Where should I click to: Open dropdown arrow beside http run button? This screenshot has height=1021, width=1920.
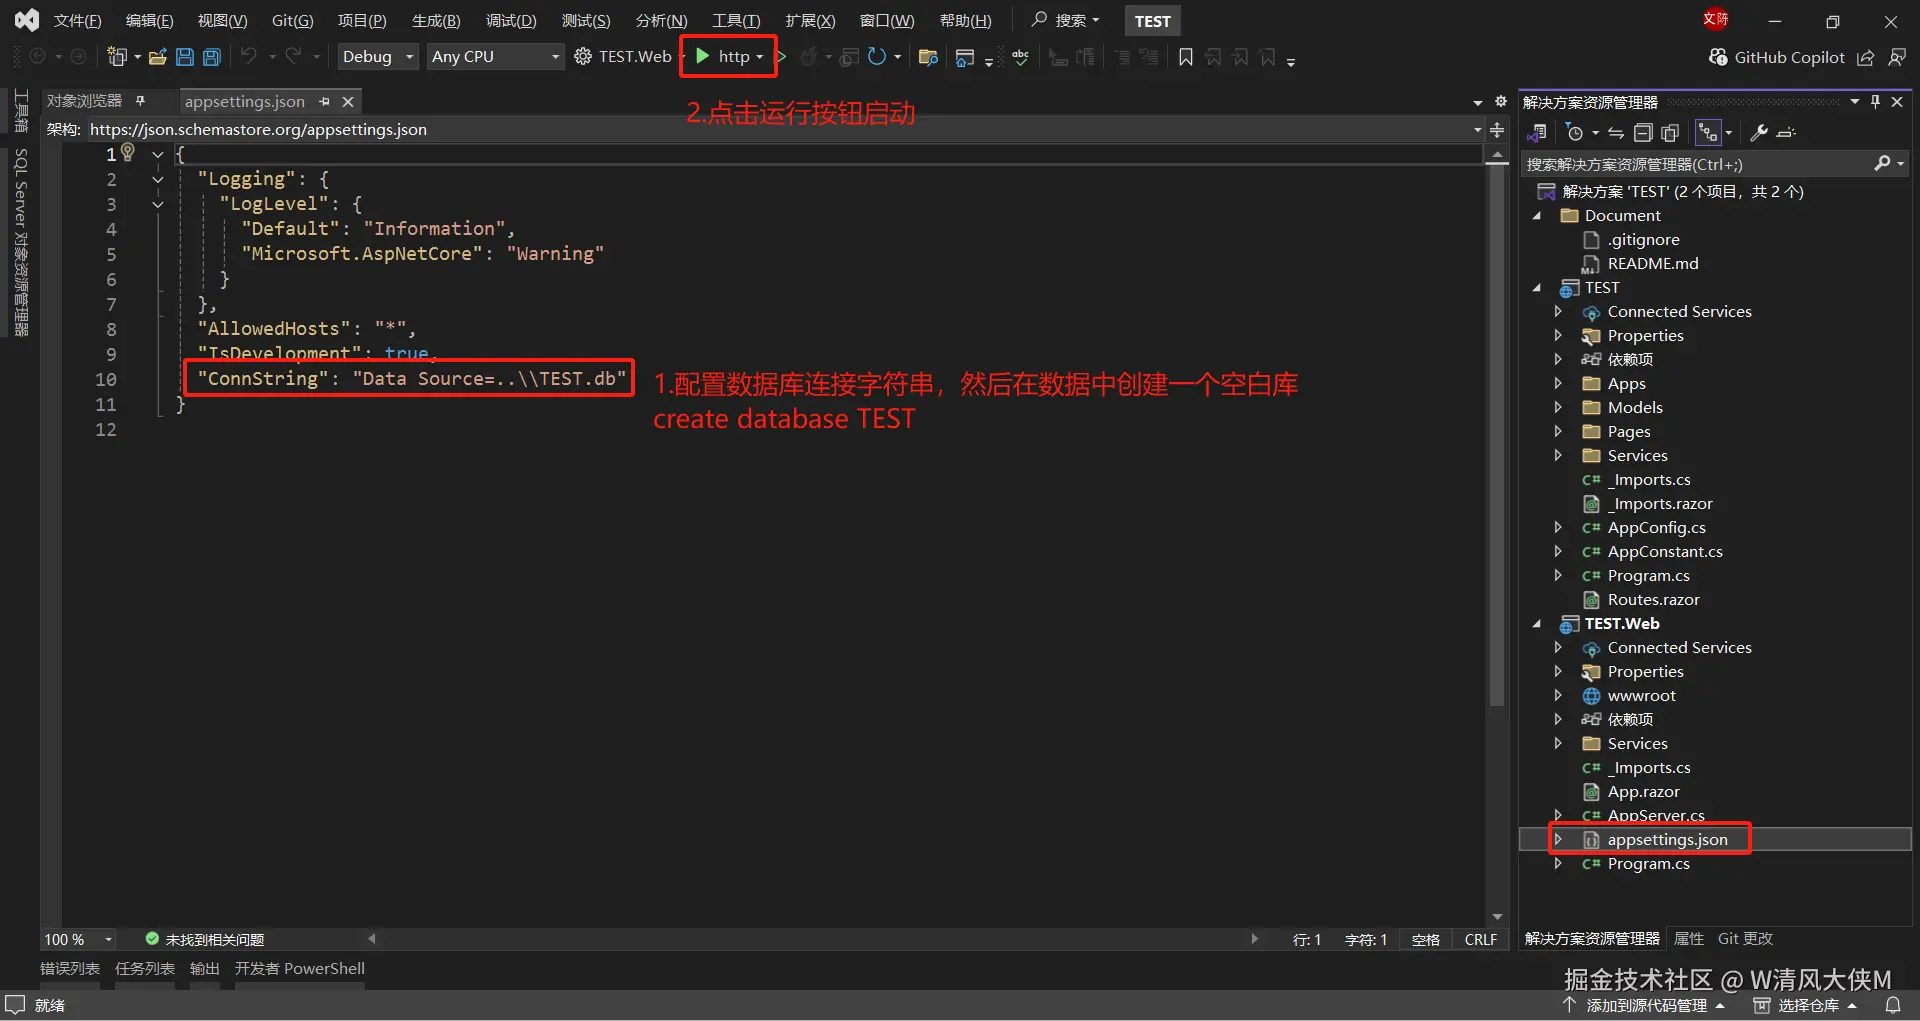(x=760, y=57)
